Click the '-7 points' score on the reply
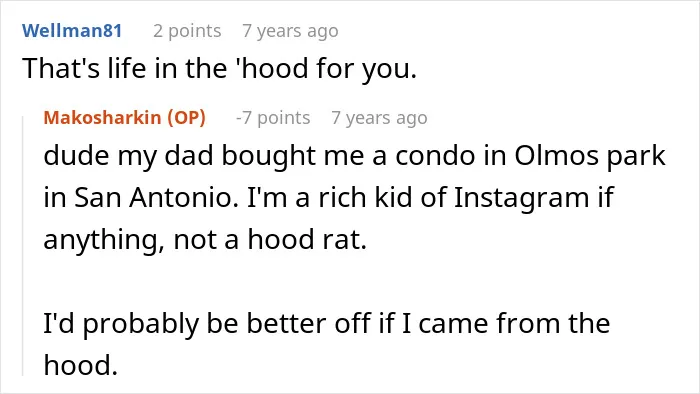Viewport: 700px width, 394px height. pyautogui.click(x=273, y=118)
